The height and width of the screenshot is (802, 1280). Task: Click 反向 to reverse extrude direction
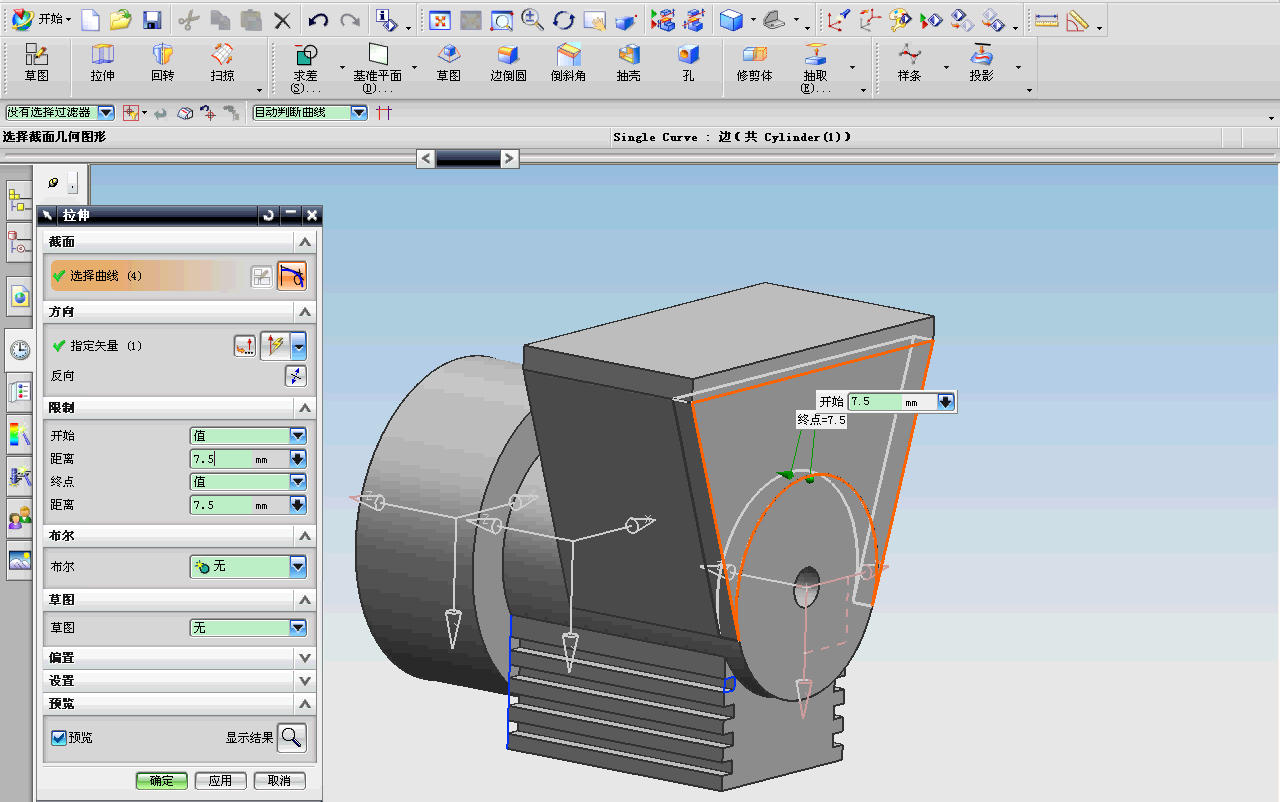[x=295, y=376]
